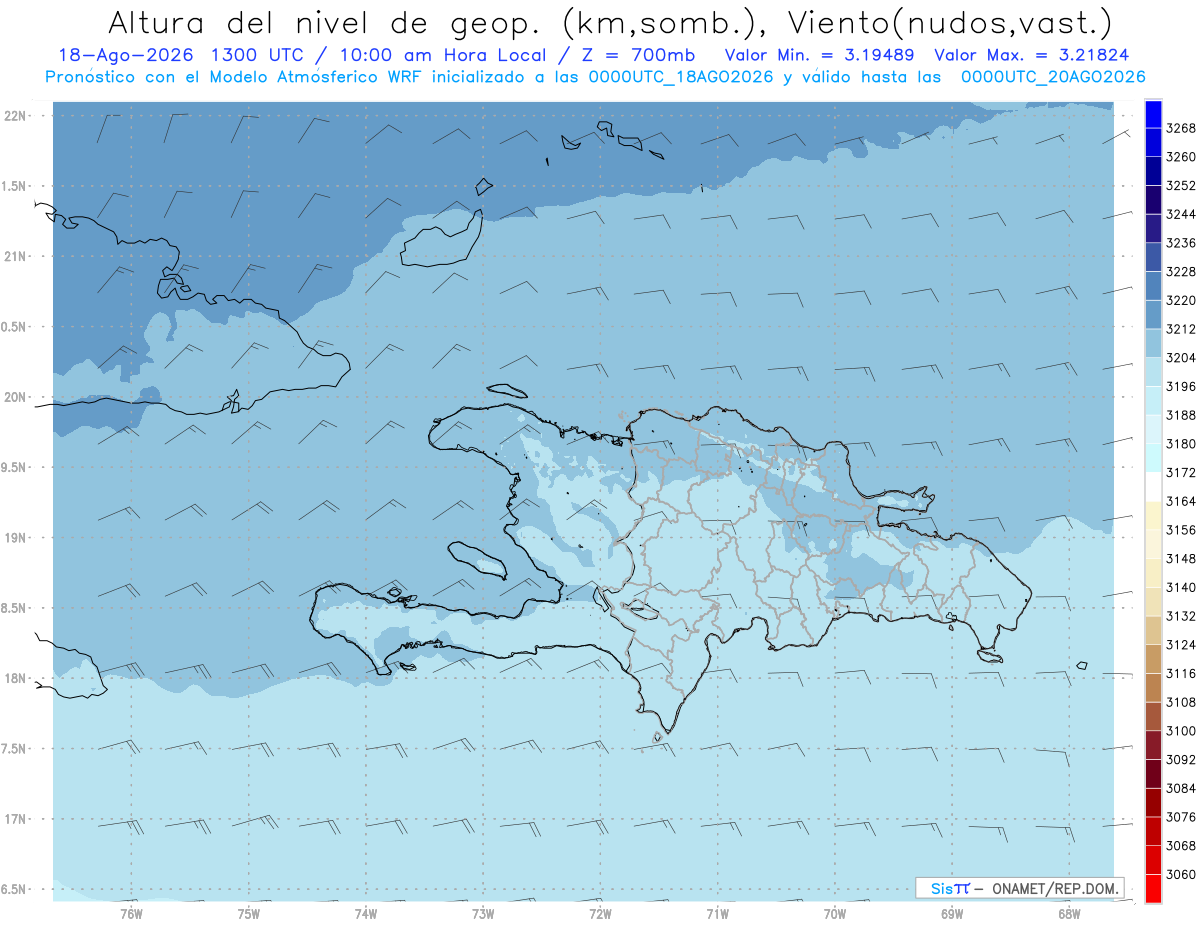Click the '22N' latitude axis label
Viewport: 1200px width, 927px height.
(14, 115)
